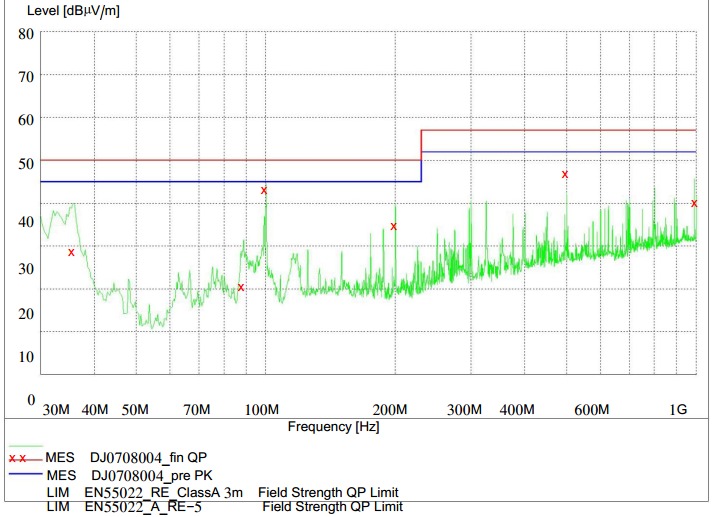Select the highest red QP marker below 600M
Image resolution: width=715 pixels, height=517 pixels.
[x=565, y=174]
